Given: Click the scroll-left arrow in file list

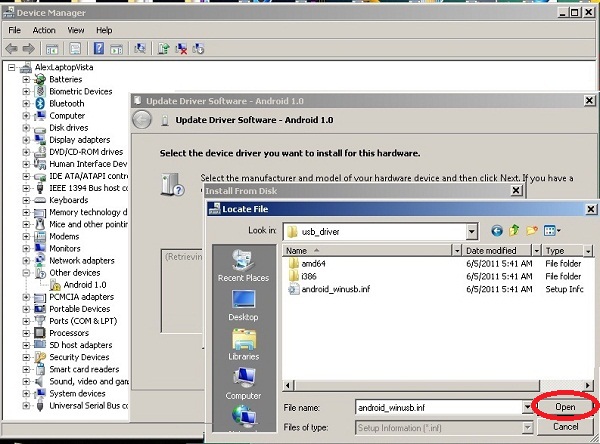Looking at the screenshot, I should point(288,385).
